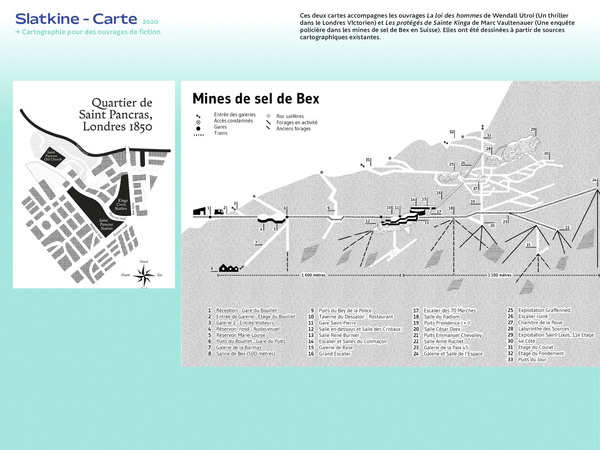Click legend entry 'Escalier des 70 Marches'
Viewport: 600px width, 450px height.
point(450,310)
